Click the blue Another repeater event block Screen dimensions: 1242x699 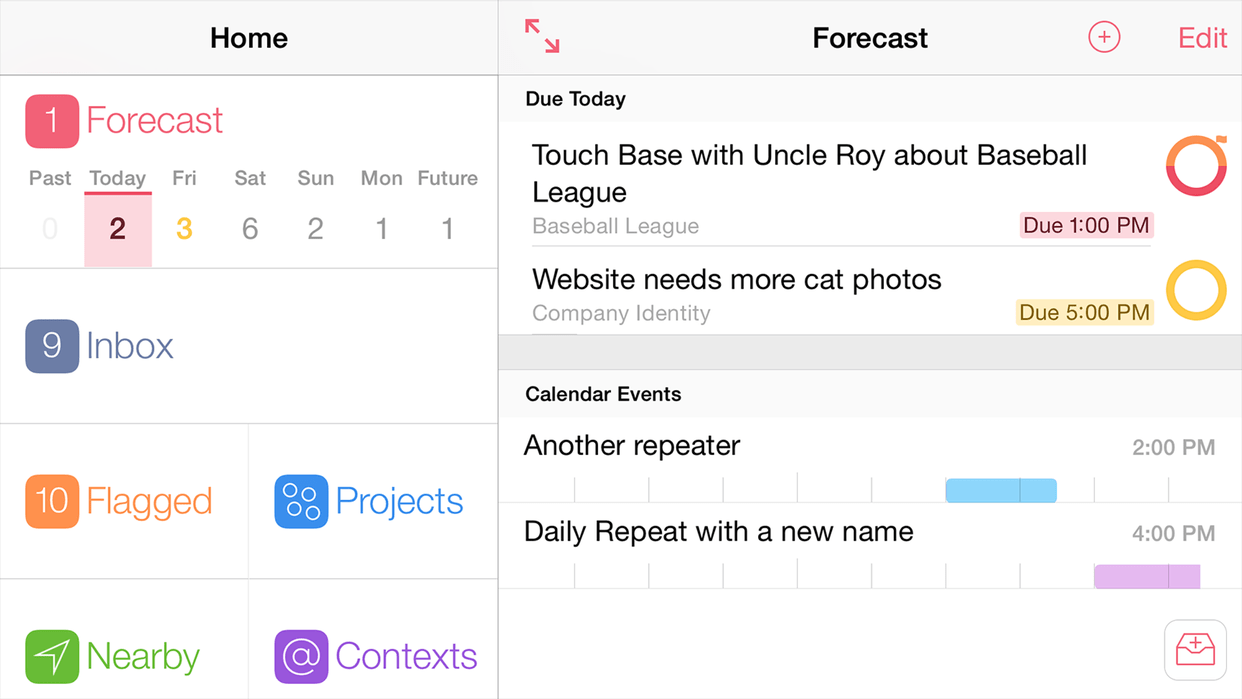[x=1000, y=490]
